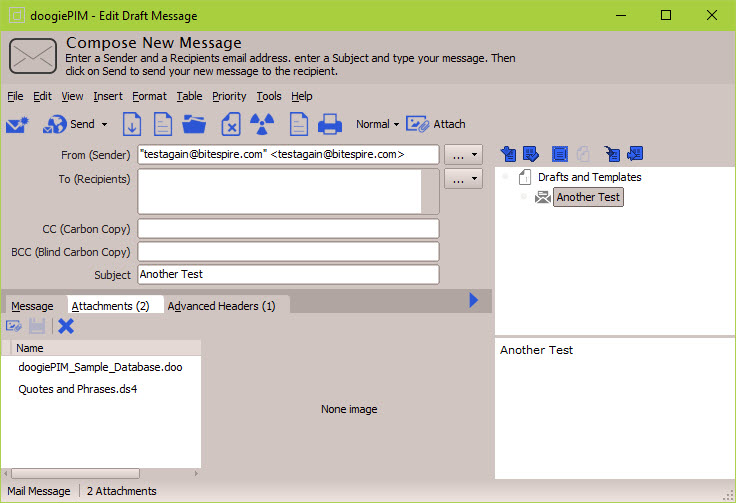Click the envelope icon beside Another Test
Image resolution: width=736 pixels, height=503 pixels.
pyautogui.click(x=543, y=197)
